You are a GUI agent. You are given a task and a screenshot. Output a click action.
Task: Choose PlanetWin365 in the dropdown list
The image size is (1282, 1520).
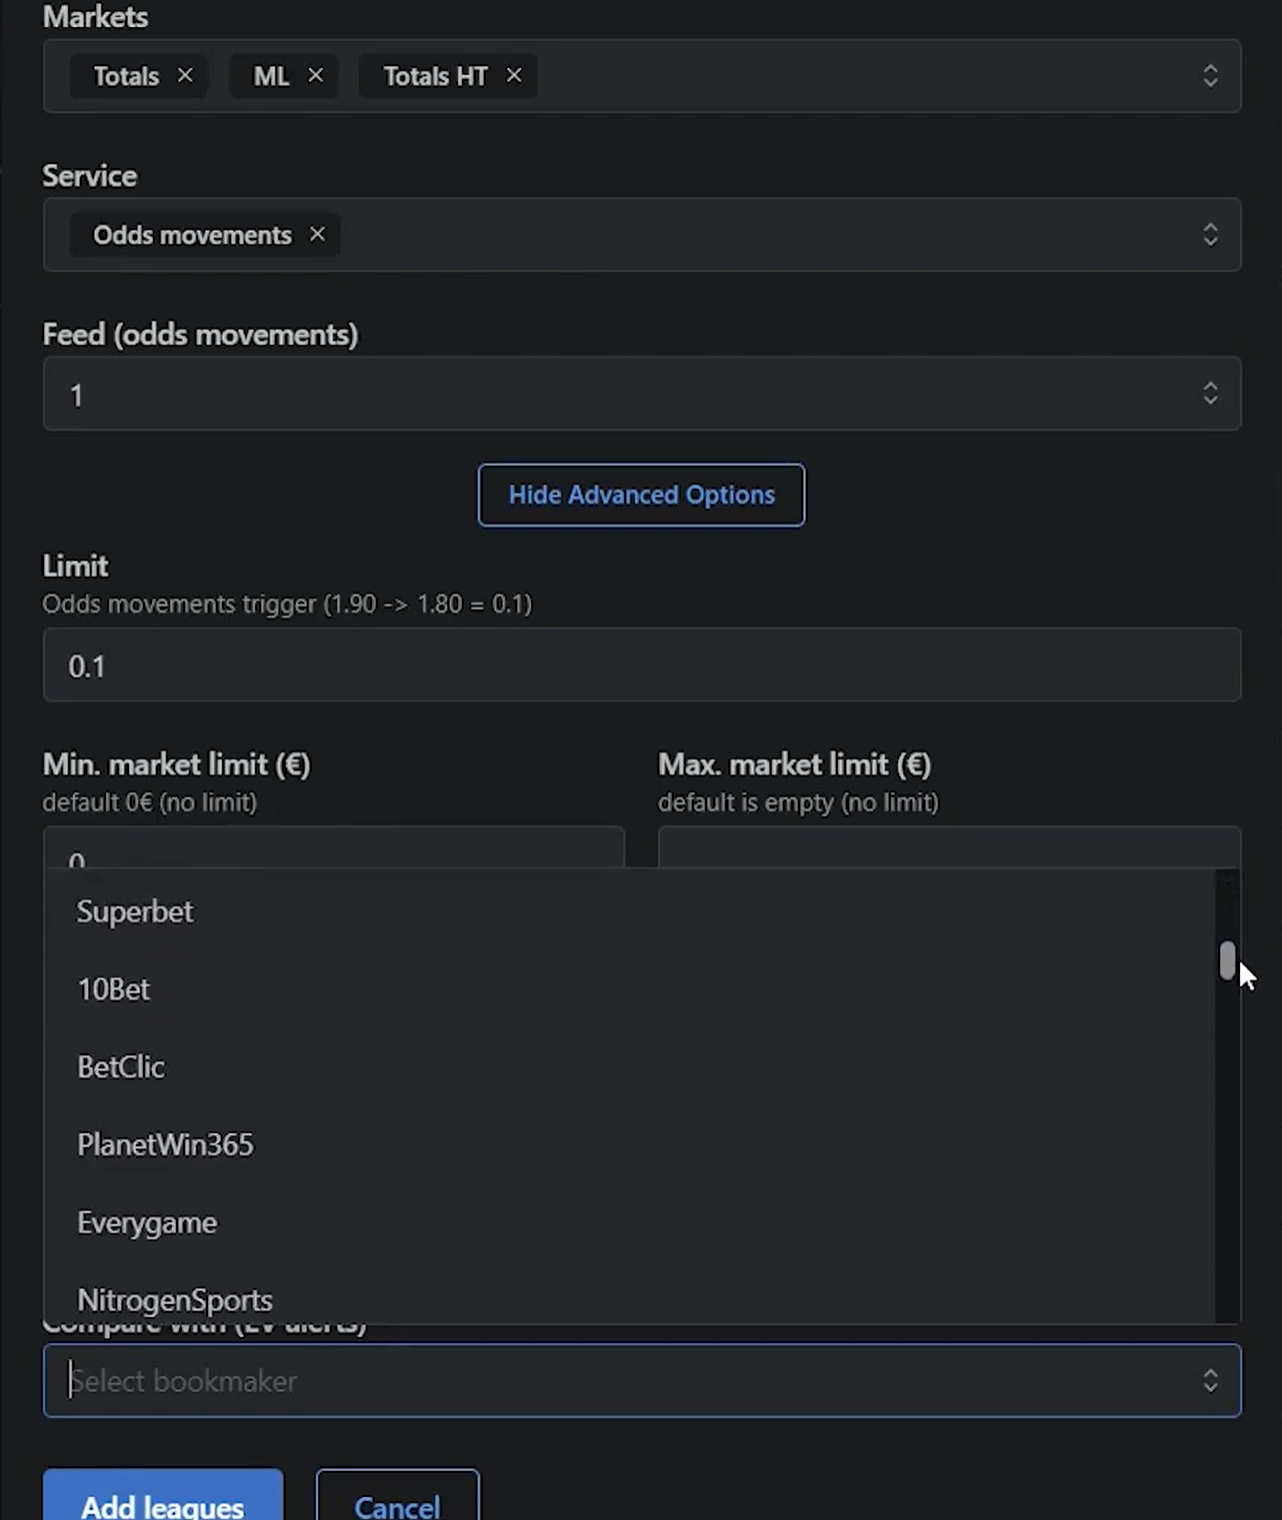[629, 1145]
